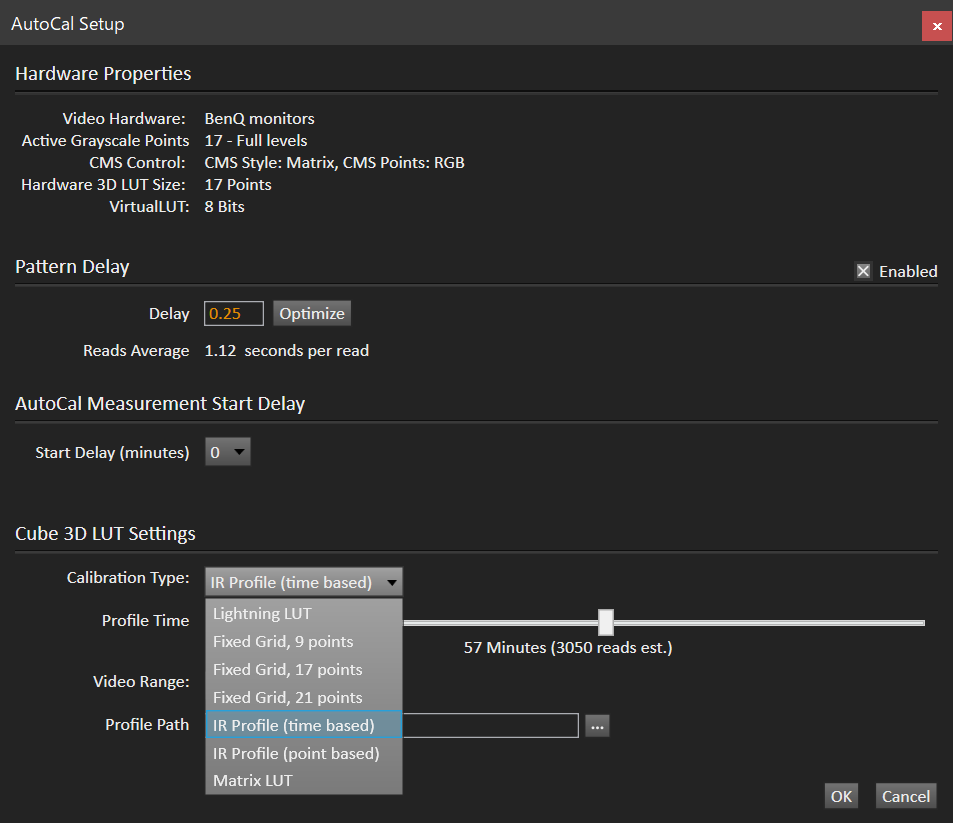This screenshot has height=823, width=953.
Task: Cancel the AutoCal Setup dialog
Action: point(906,796)
